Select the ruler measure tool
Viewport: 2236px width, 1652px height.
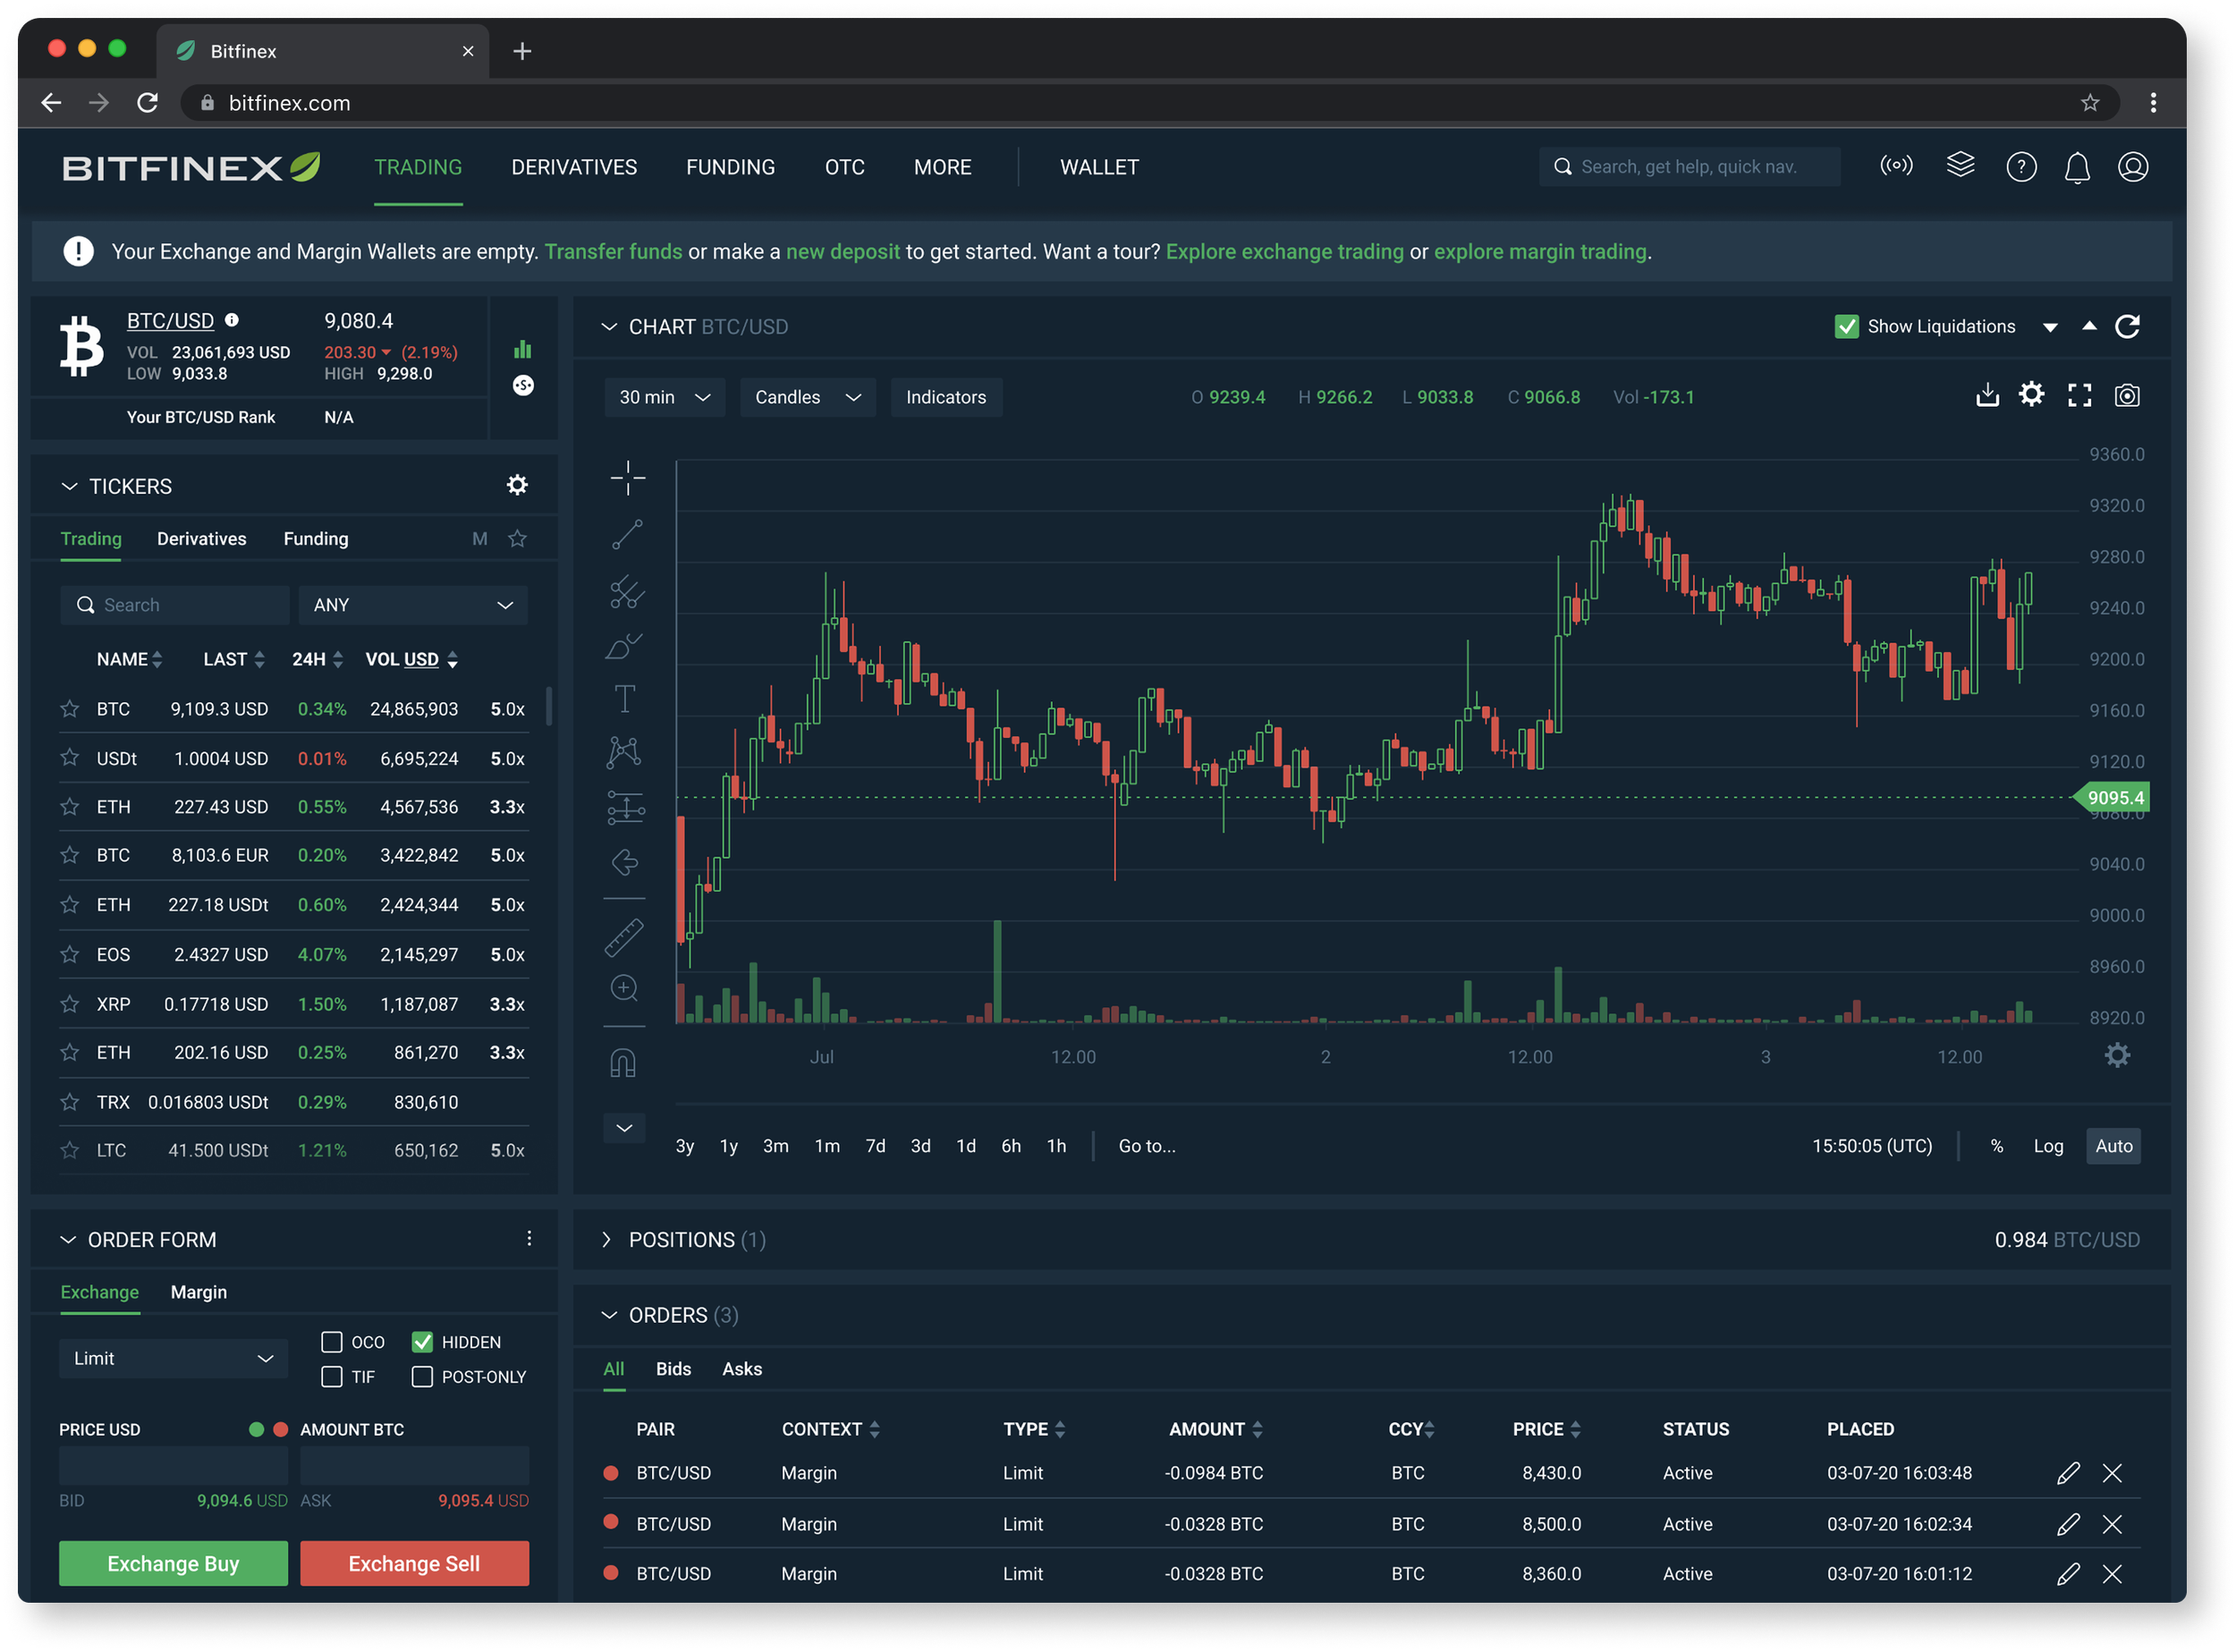pos(624,937)
